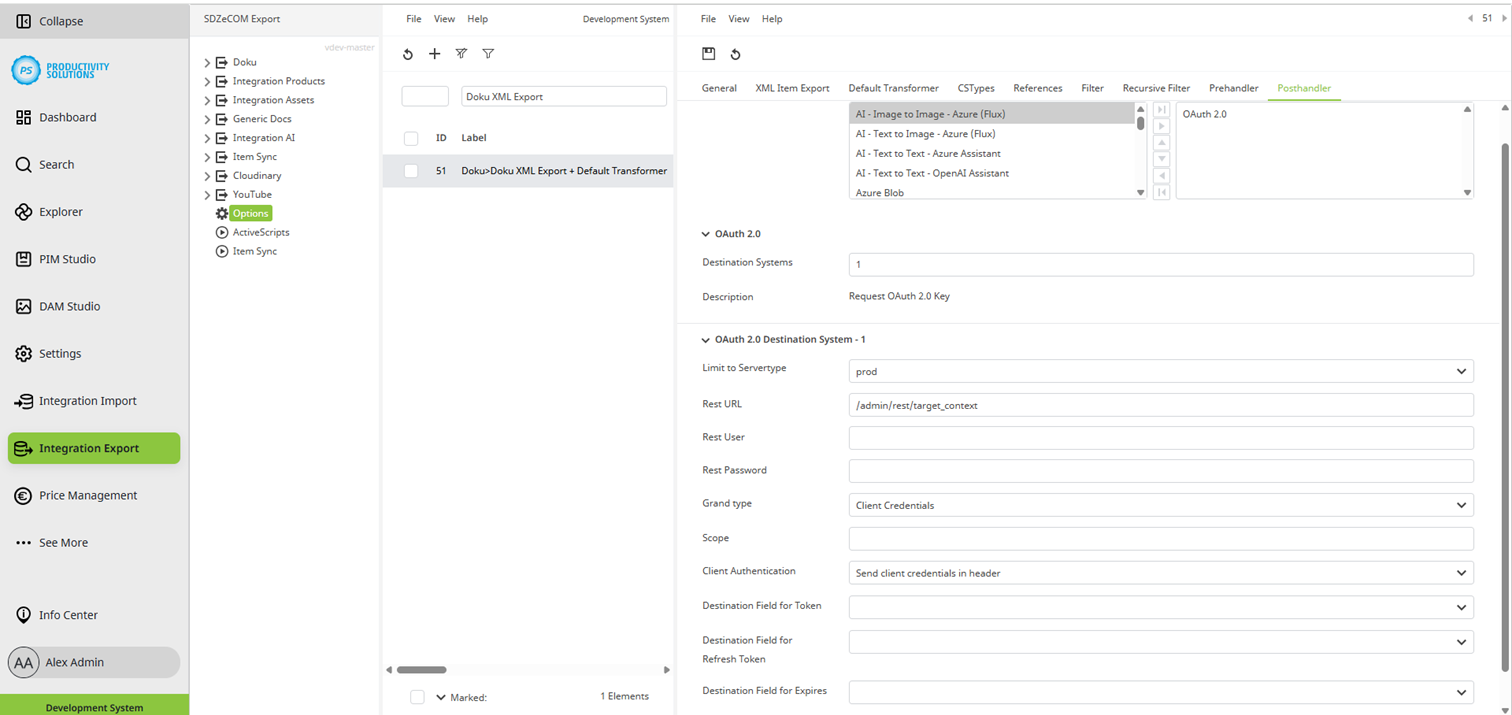Open the View menu
Screen dimensions: 1512x715
click(444, 18)
